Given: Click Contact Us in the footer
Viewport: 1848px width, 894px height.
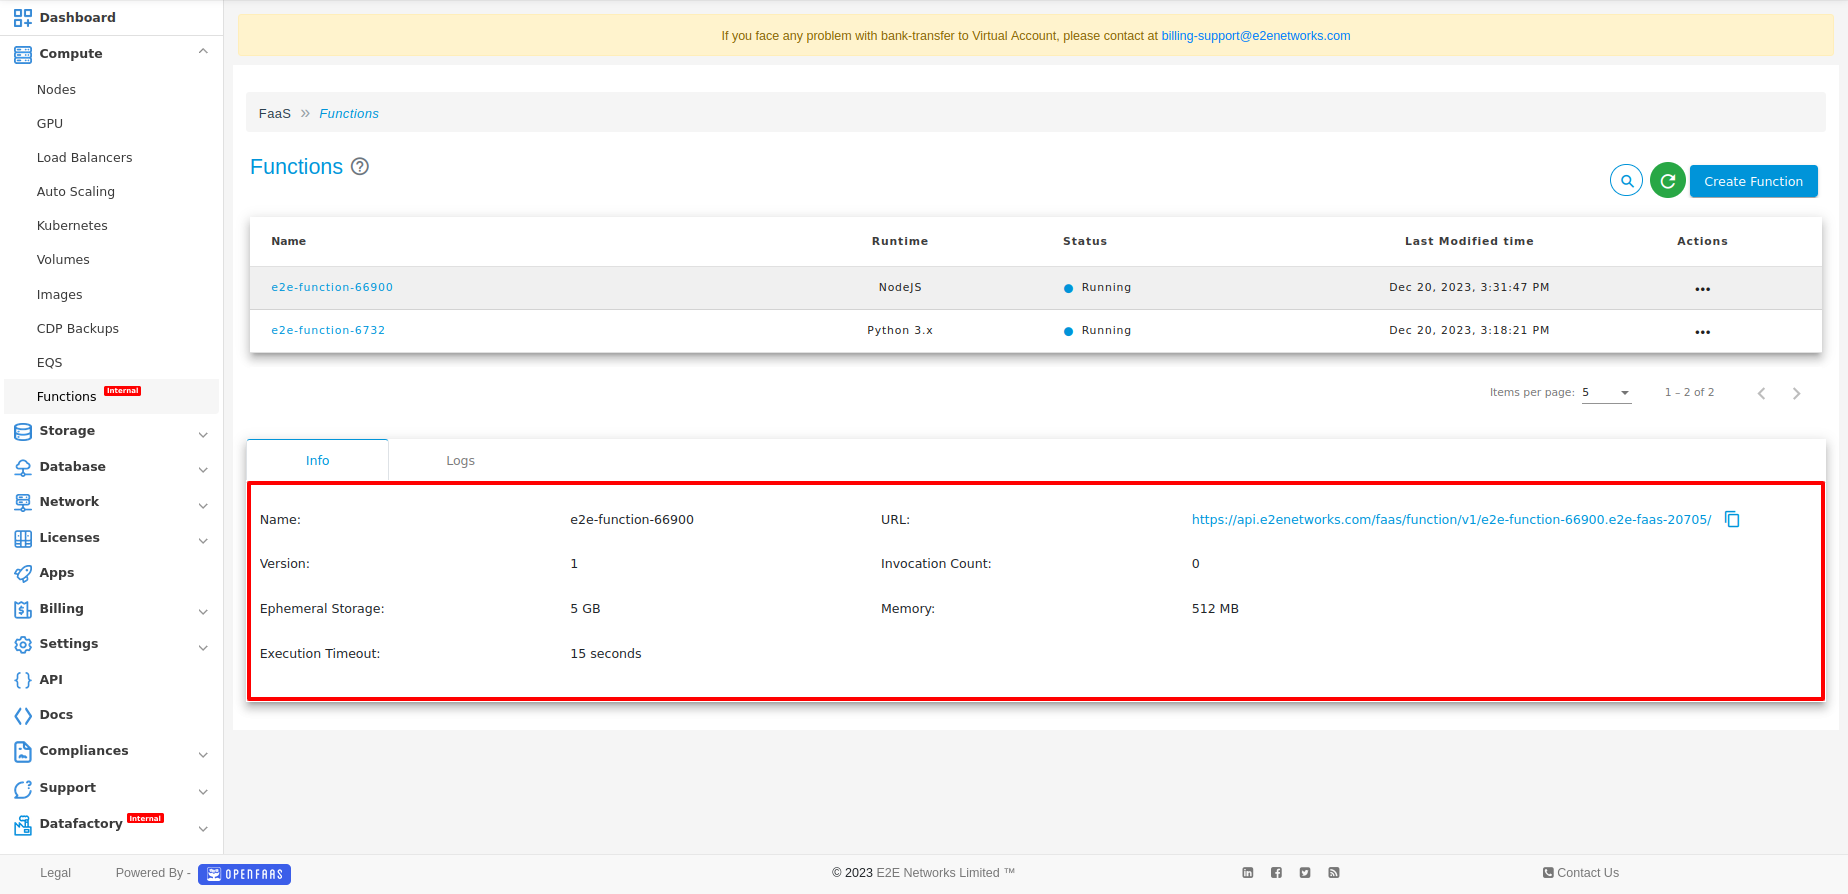Looking at the screenshot, I should [x=1581, y=873].
